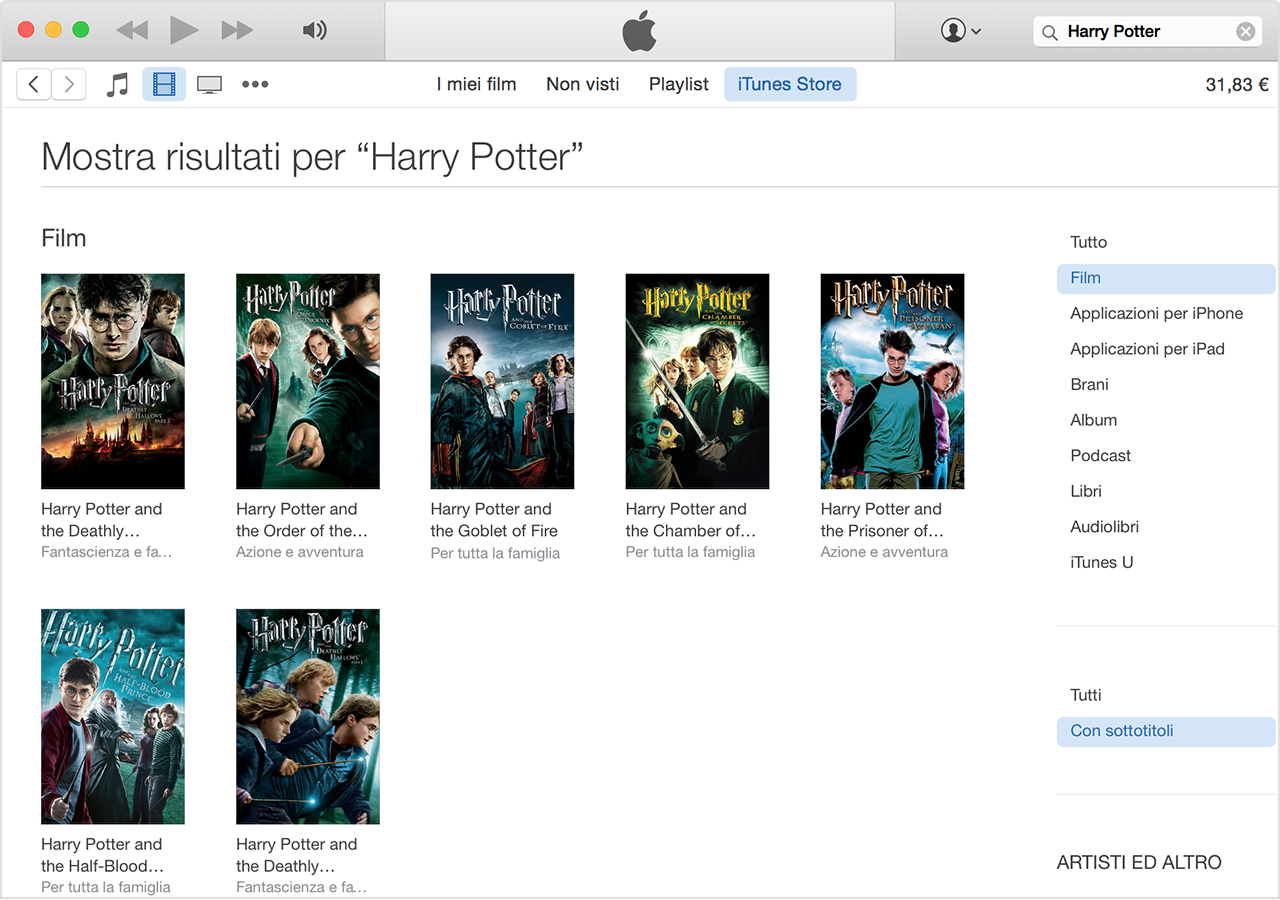Open the account user menu
Screen dimensions: 1280x900
[960, 31]
